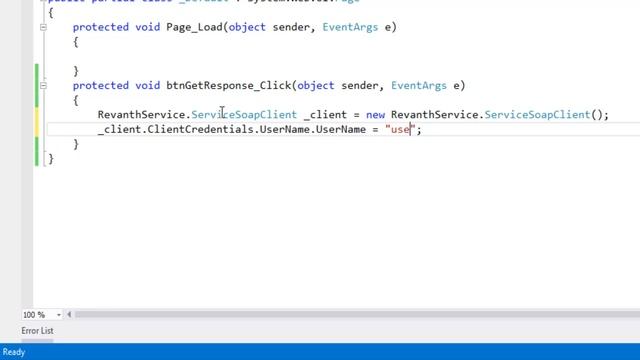Click EventArgs in Page_Load signature
Screen dimensions: 640x360
pos(350,27)
